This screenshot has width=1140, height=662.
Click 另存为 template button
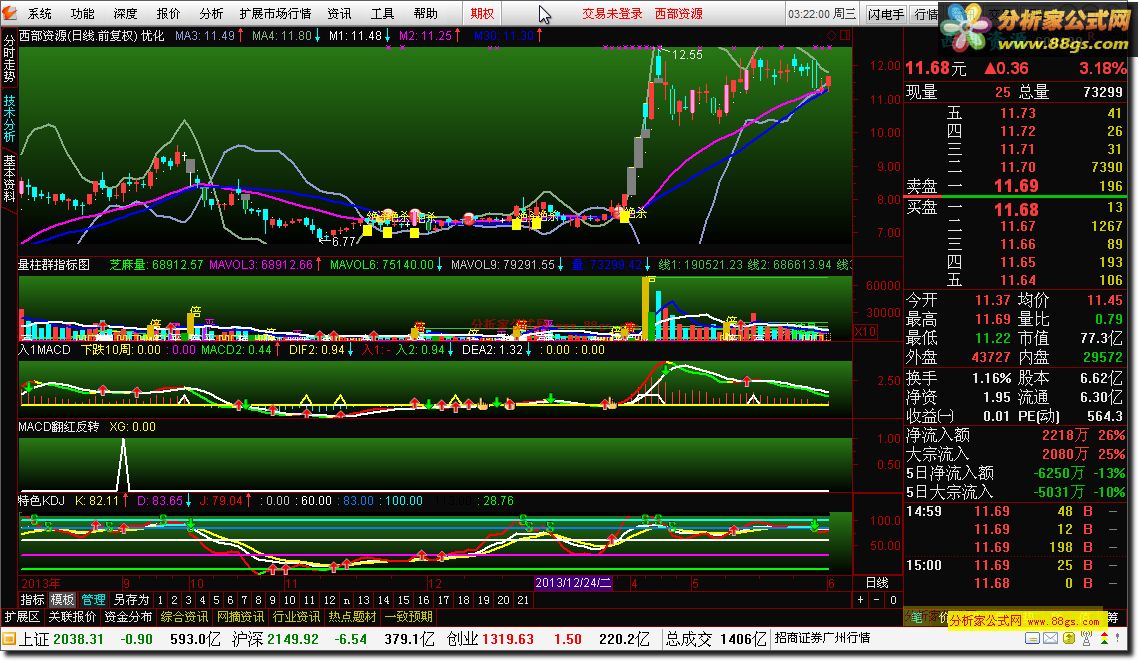[x=131, y=600]
